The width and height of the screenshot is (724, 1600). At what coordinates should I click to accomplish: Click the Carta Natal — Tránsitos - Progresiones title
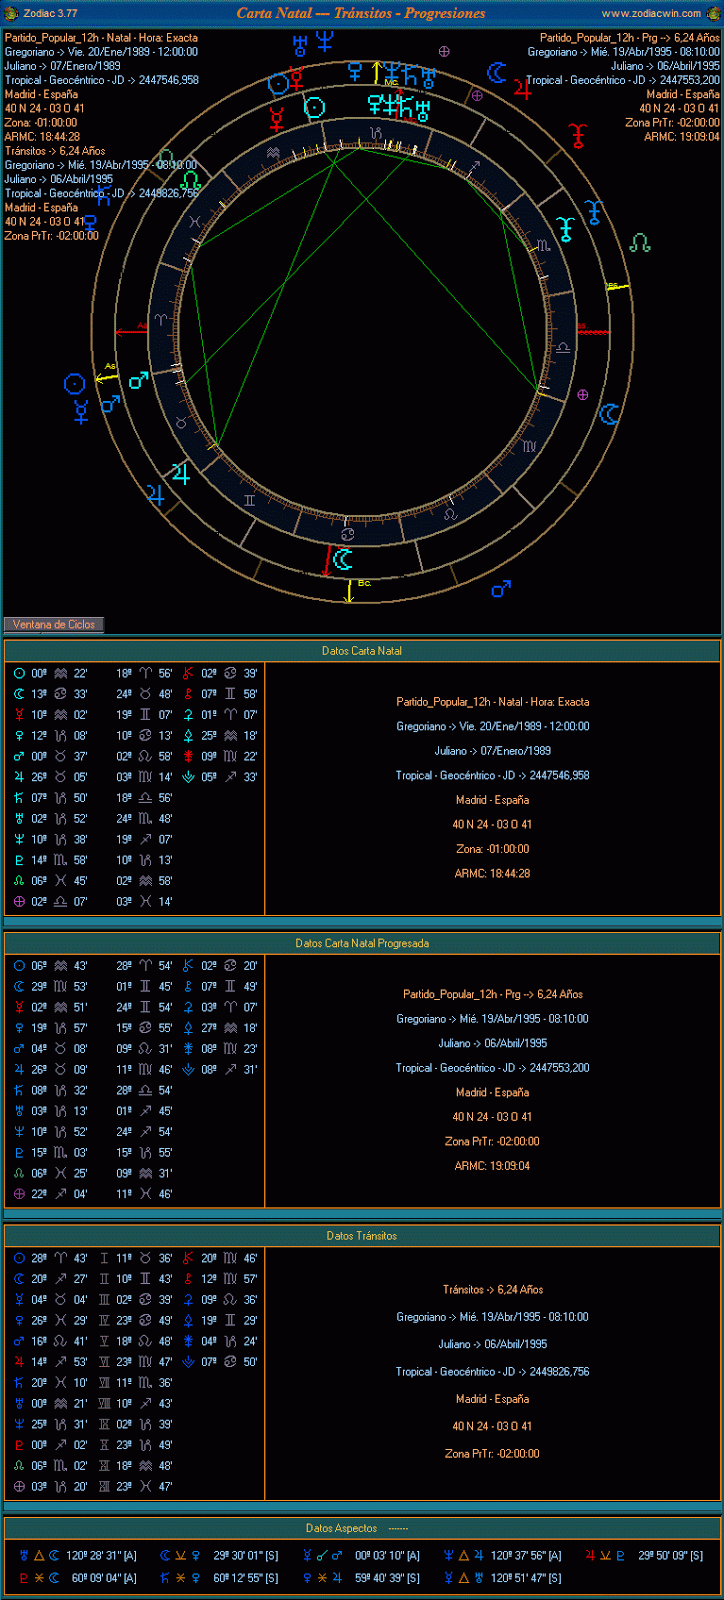point(361,13)
